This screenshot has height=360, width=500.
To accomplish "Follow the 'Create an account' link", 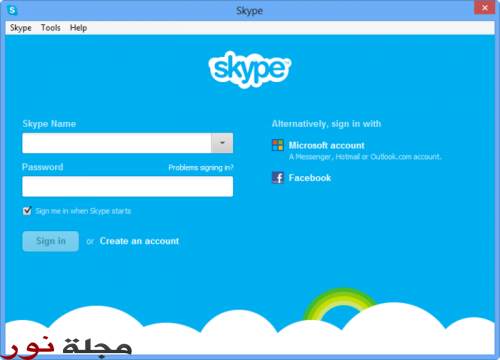I will [139, 241].
